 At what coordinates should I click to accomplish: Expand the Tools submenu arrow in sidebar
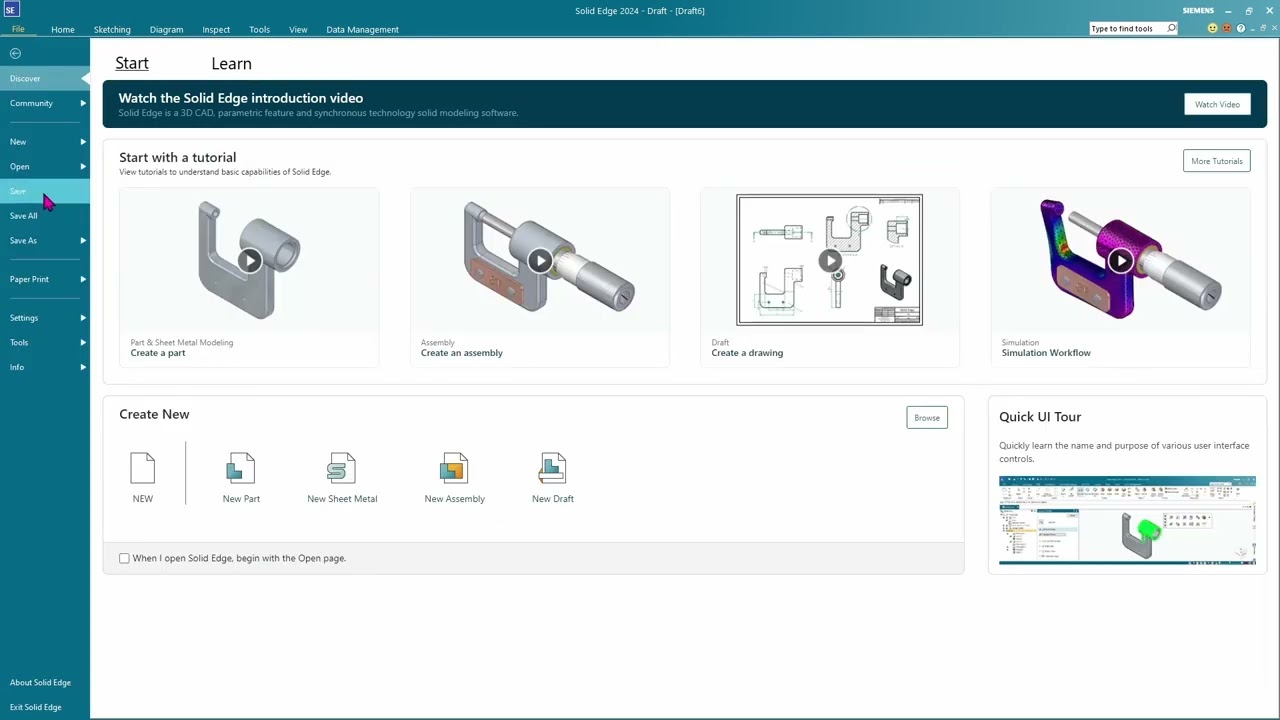point(83,343)
